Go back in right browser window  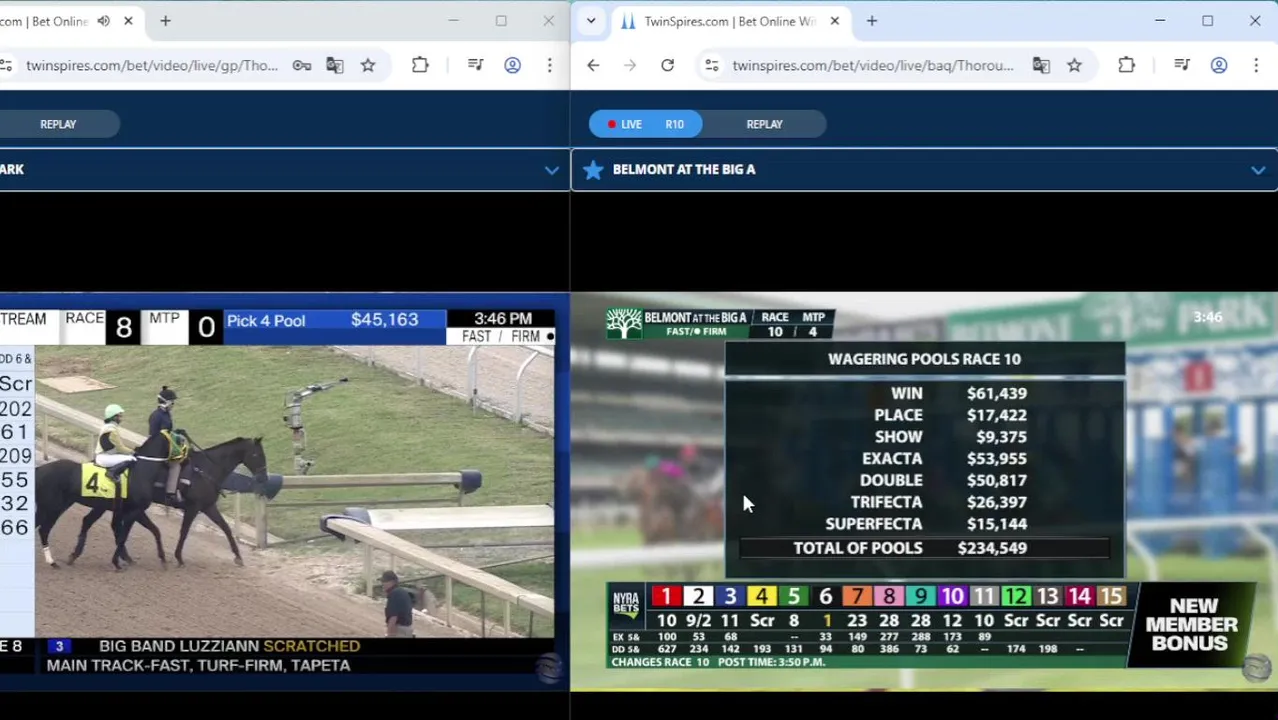point(593,66)
